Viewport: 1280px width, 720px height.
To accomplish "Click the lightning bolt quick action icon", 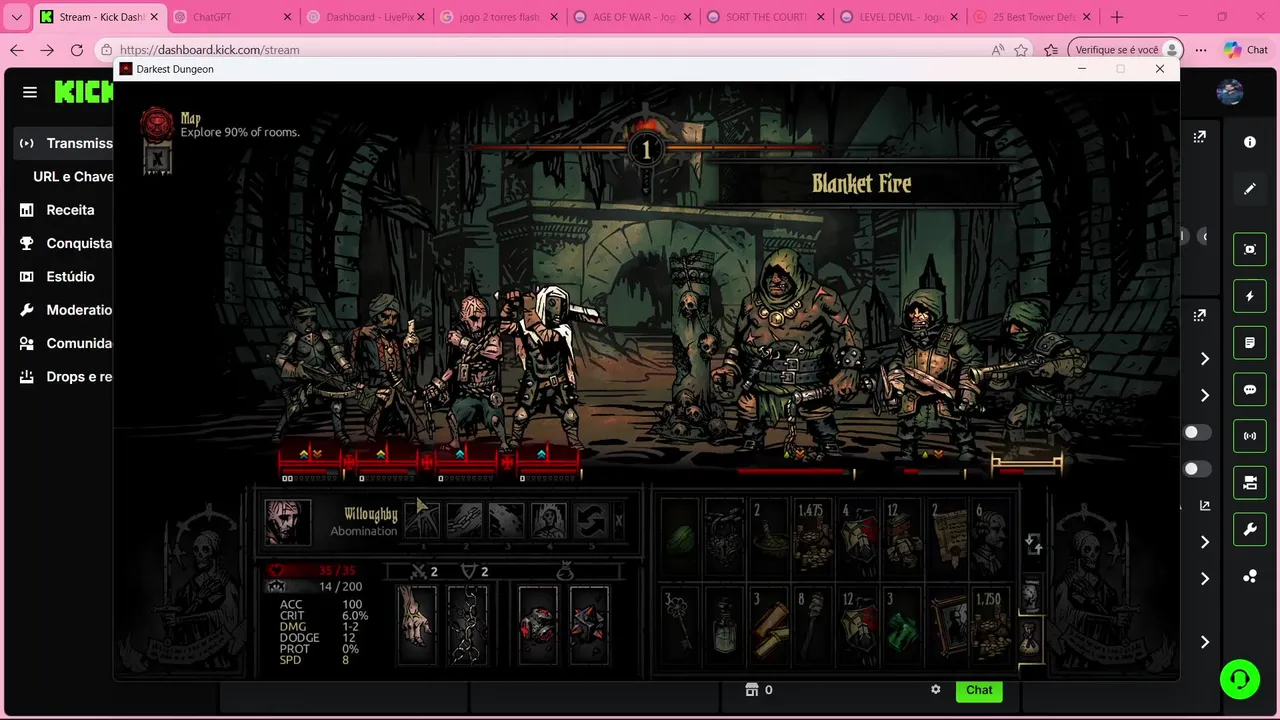I will [x=1249, y=296].
